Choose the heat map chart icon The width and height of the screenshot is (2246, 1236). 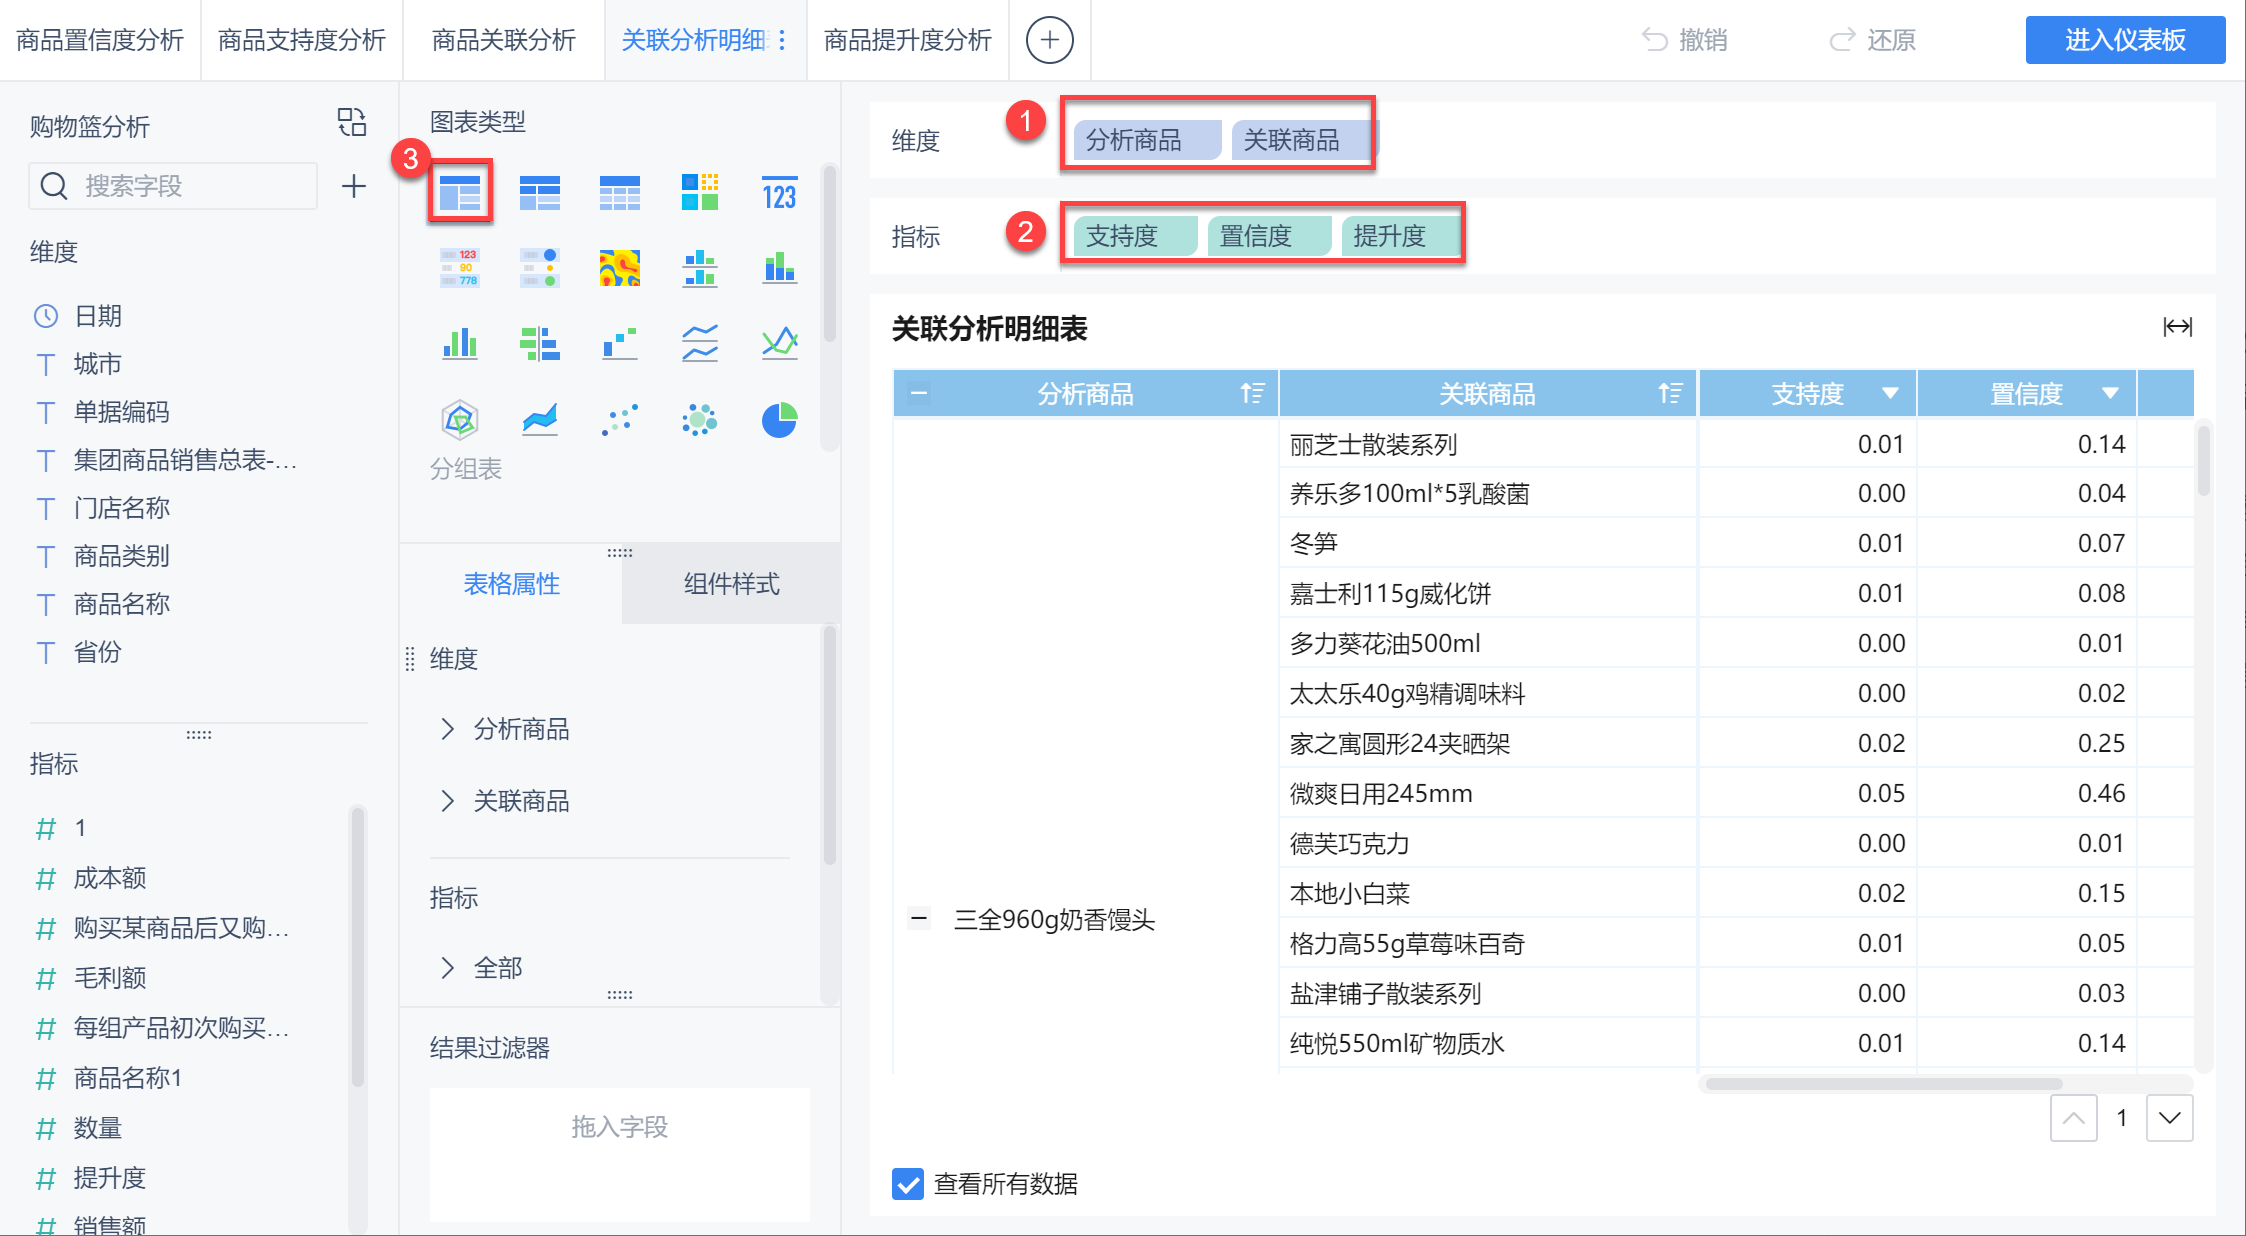(x=619, y=268)
